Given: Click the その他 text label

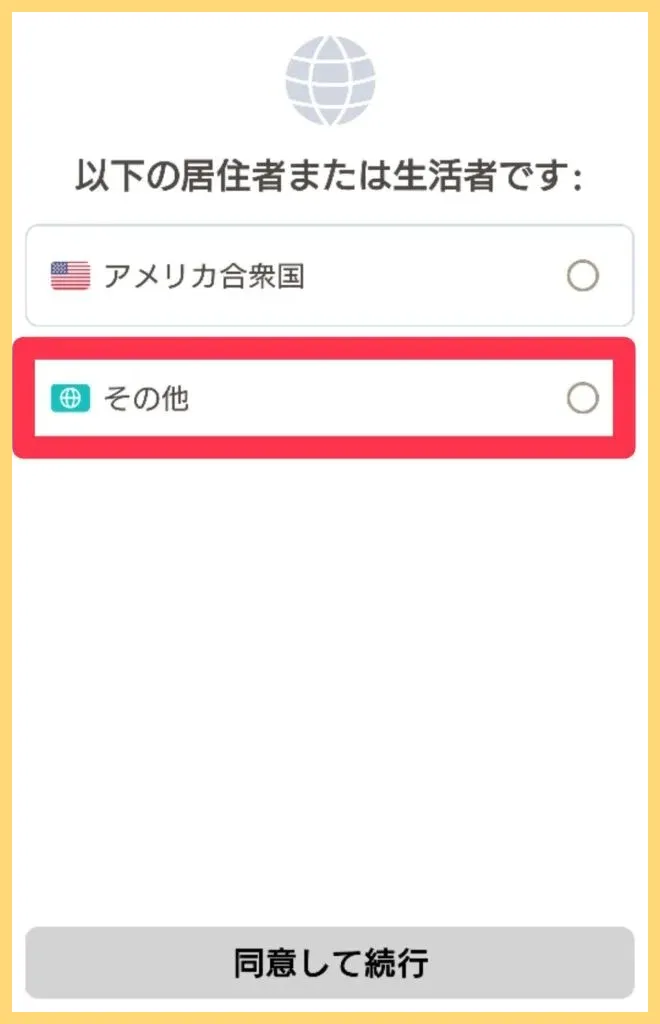Looking at the screenshot, I should [147, 399].
